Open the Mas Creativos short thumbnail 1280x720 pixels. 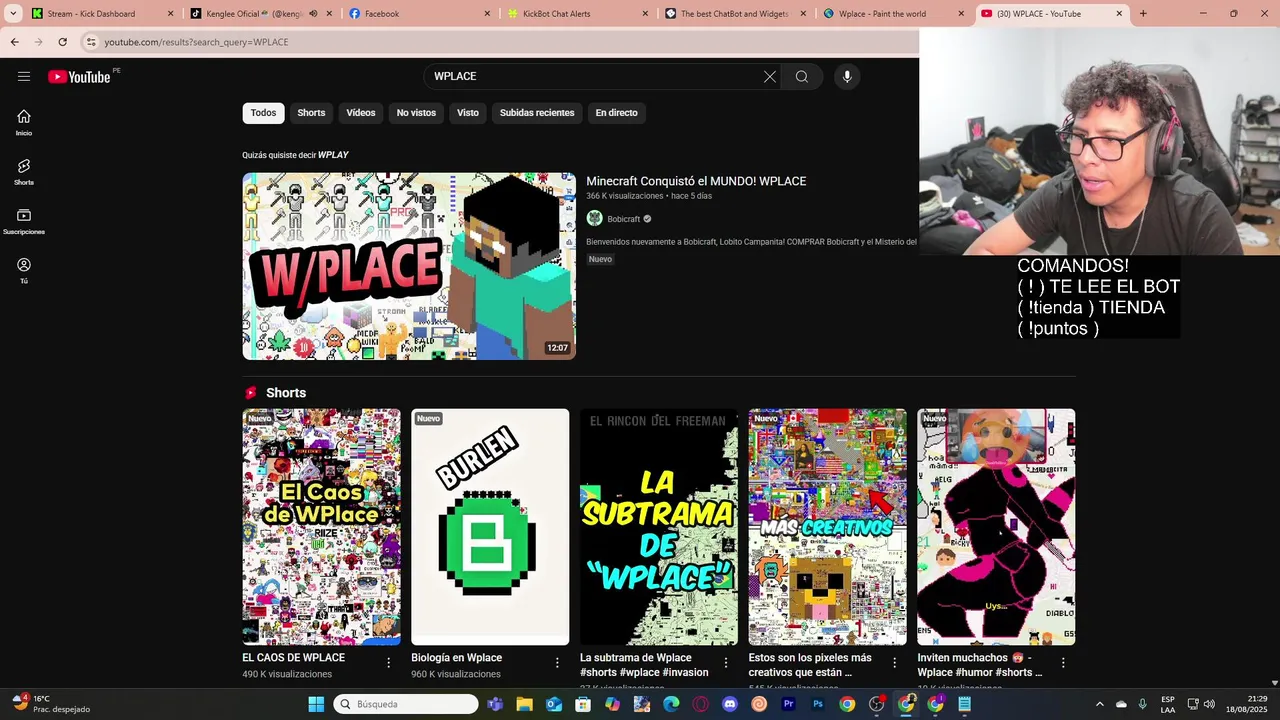(828, 527)
